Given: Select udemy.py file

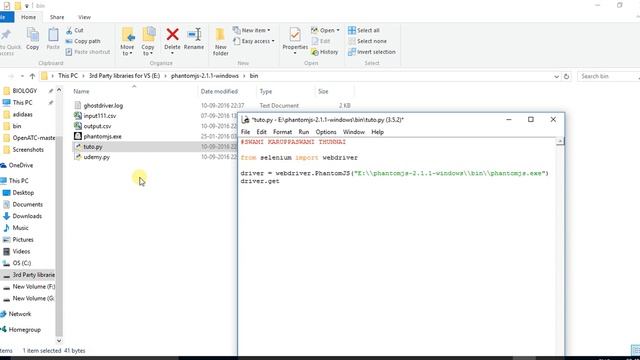Looking at the screenshot, I should [92, 157].
